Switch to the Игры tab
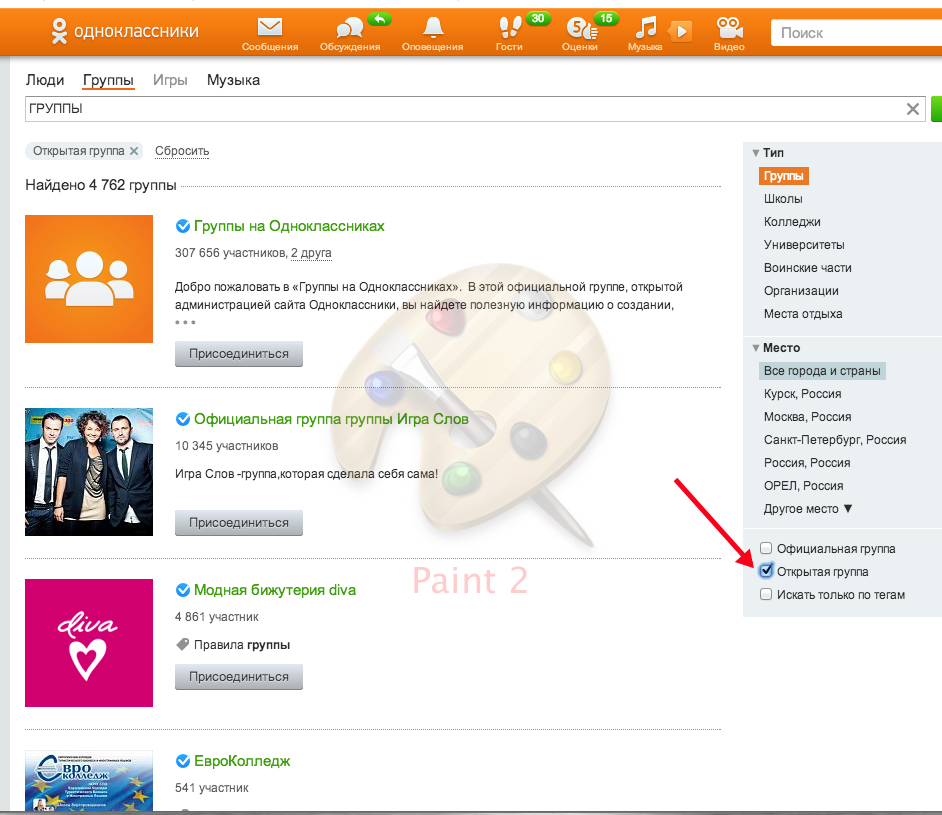 point(170,80)
